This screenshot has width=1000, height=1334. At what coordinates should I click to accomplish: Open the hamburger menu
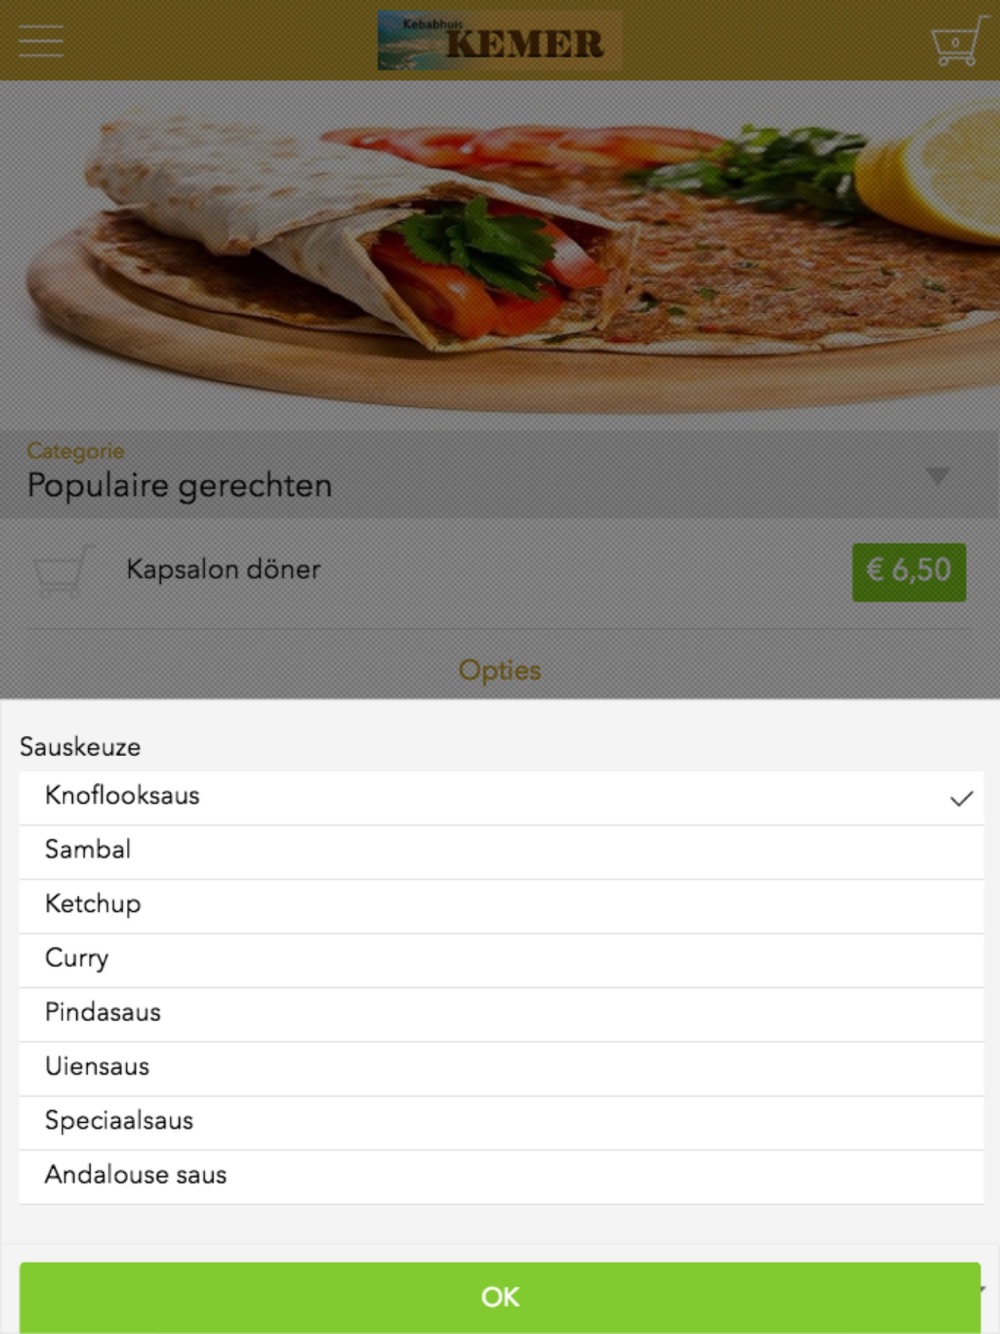41,42
